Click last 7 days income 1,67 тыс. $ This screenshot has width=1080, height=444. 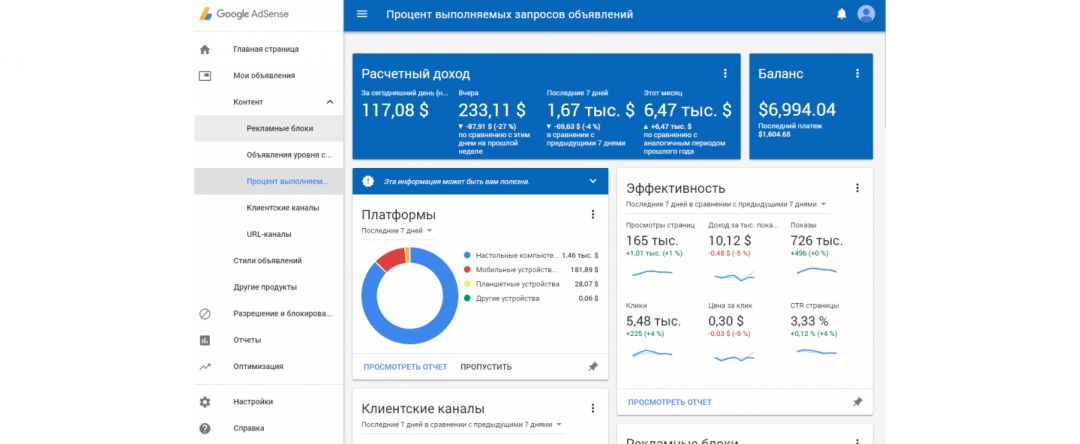(591, 110)
